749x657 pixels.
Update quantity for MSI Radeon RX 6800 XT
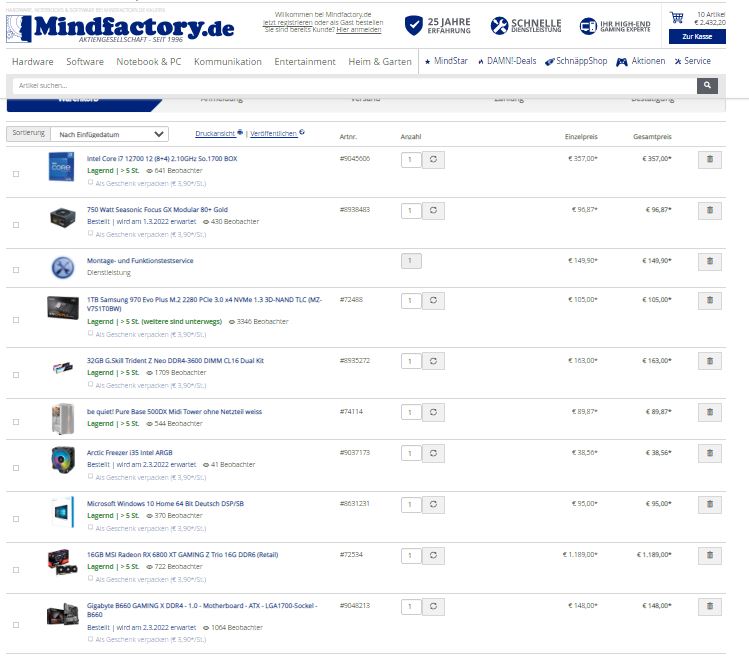coord(433,556)
